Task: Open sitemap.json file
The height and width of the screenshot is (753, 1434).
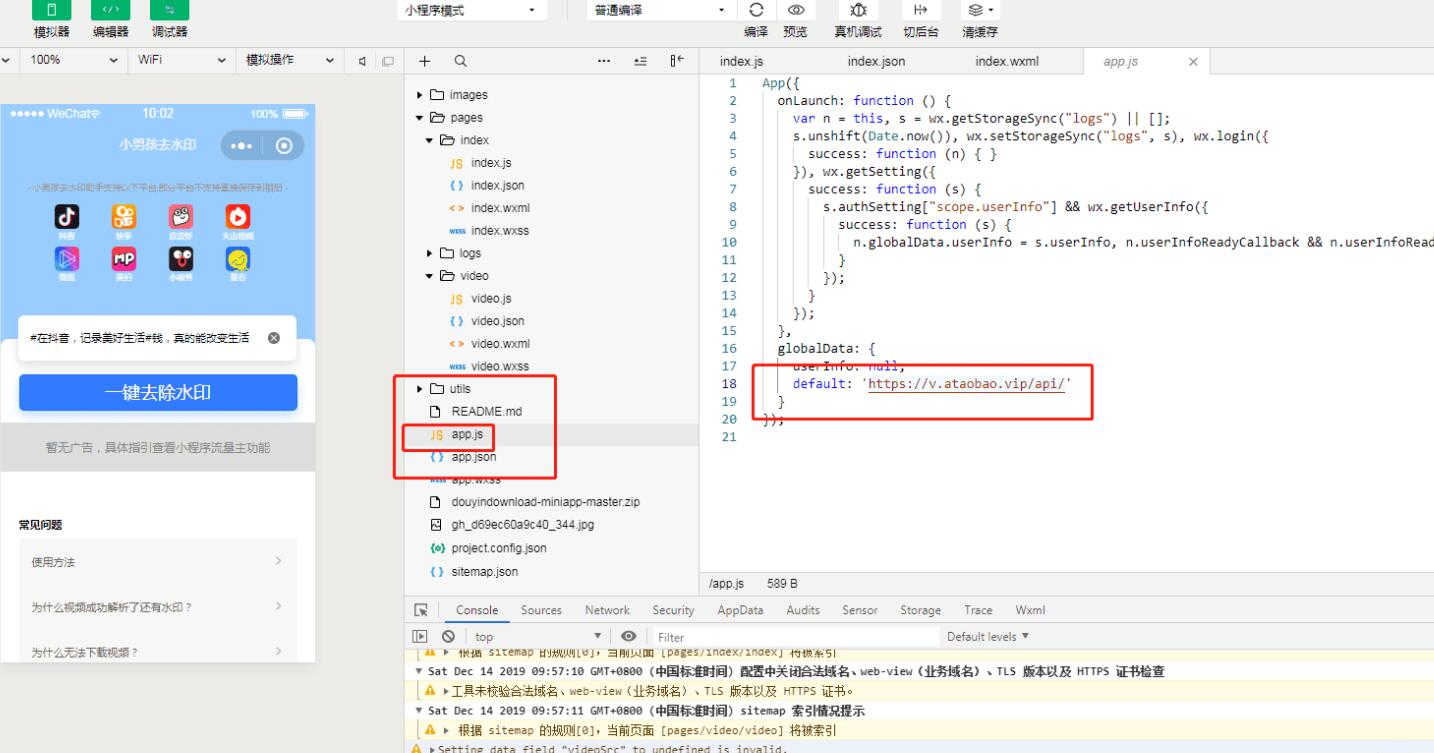Action: coord(484,572)
